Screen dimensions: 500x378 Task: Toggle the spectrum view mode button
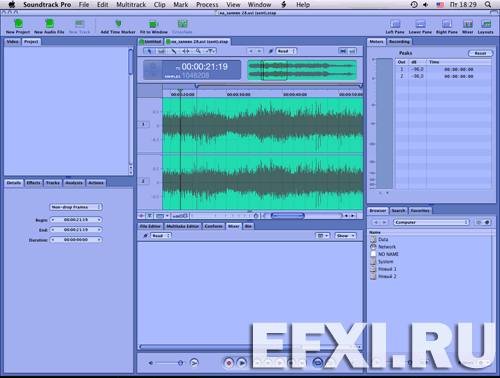click(352, 51)
